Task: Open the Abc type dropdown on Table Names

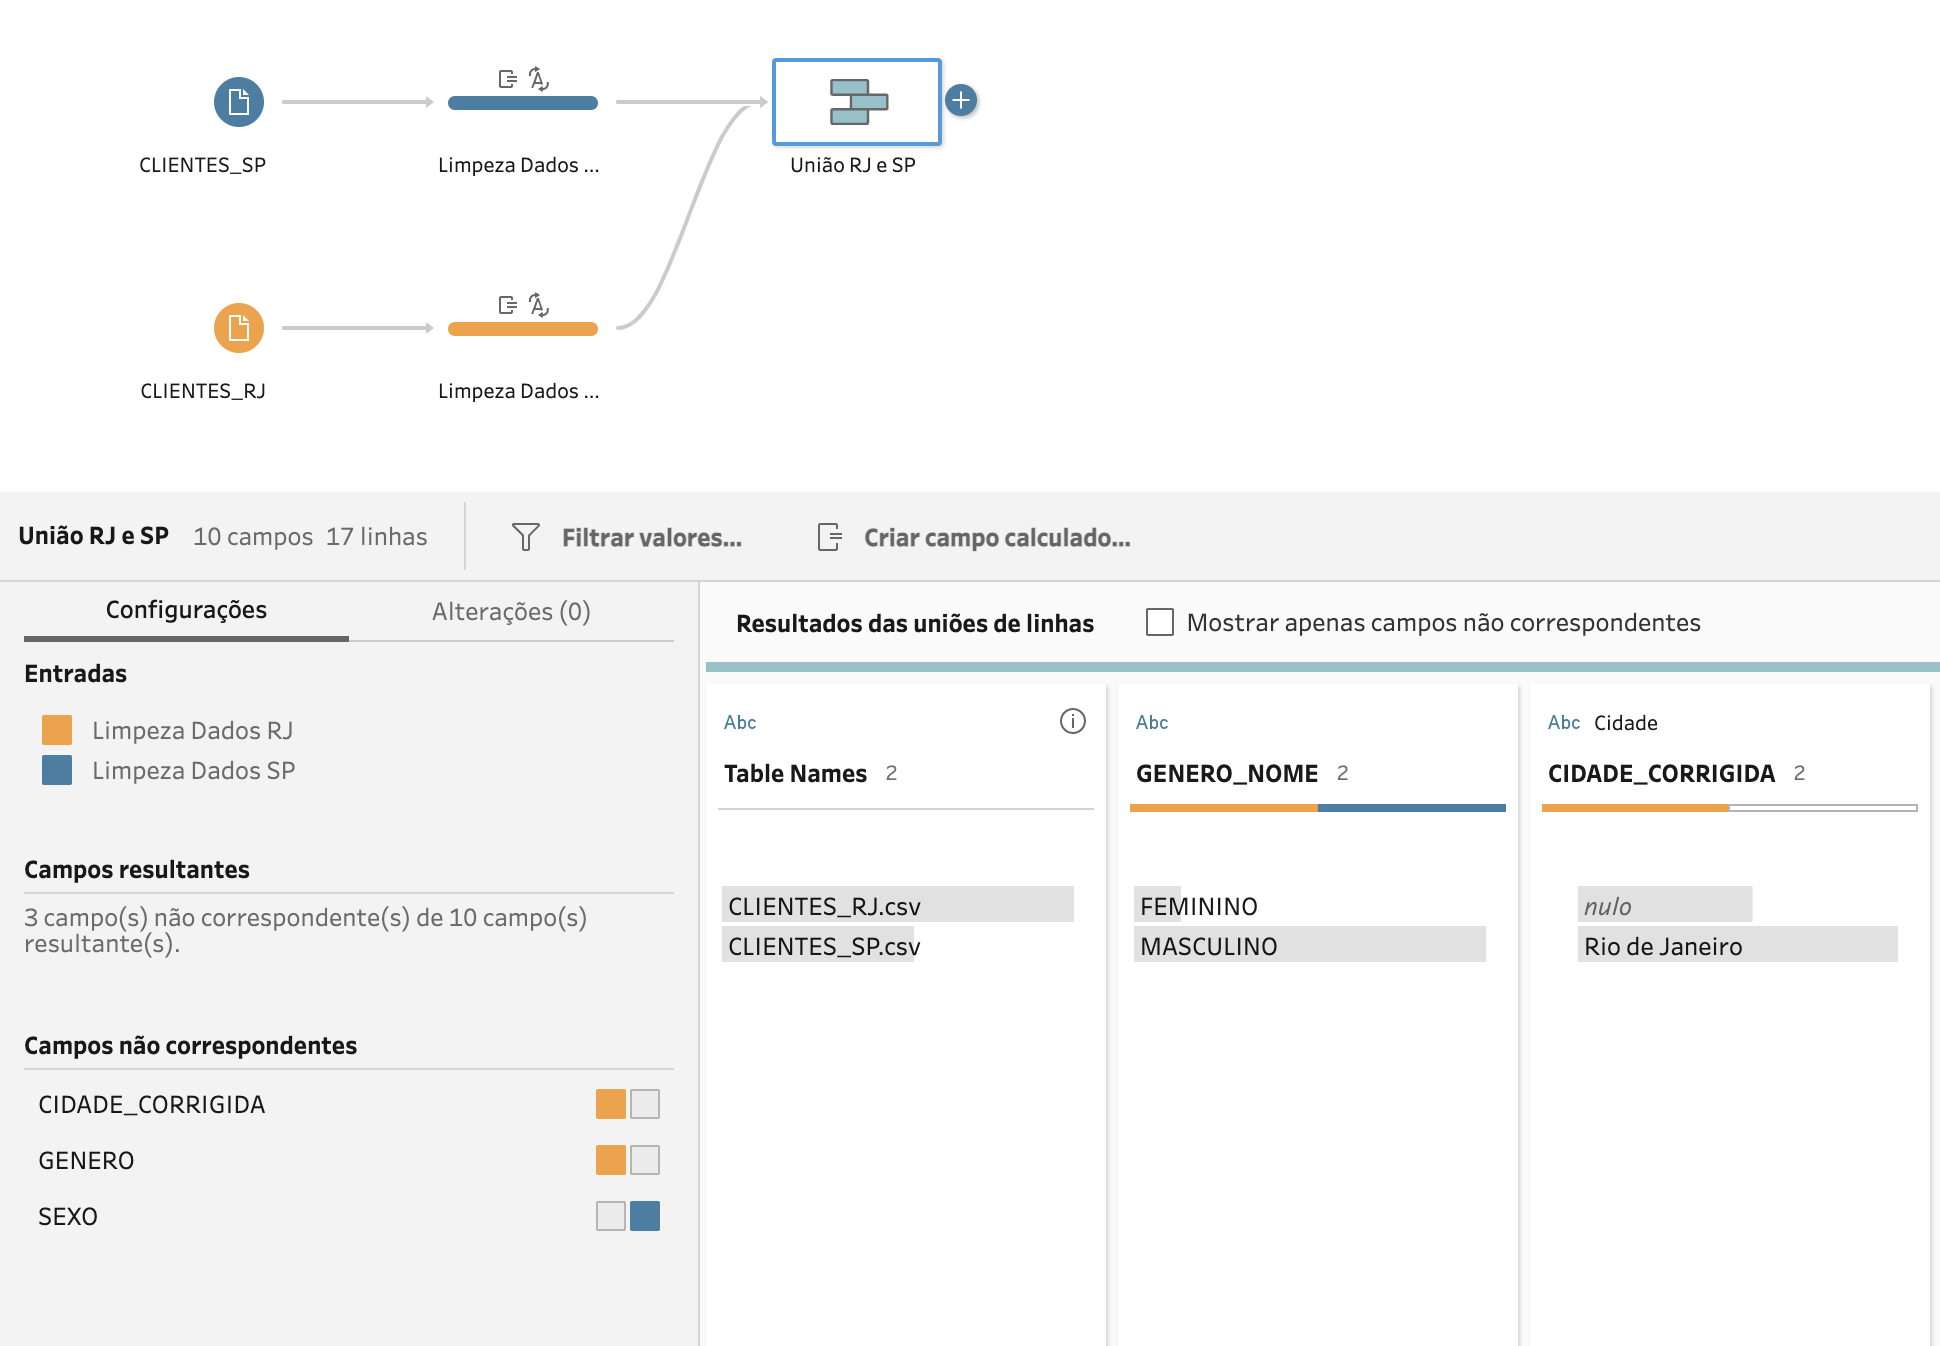Action: (x=739, y=721)
